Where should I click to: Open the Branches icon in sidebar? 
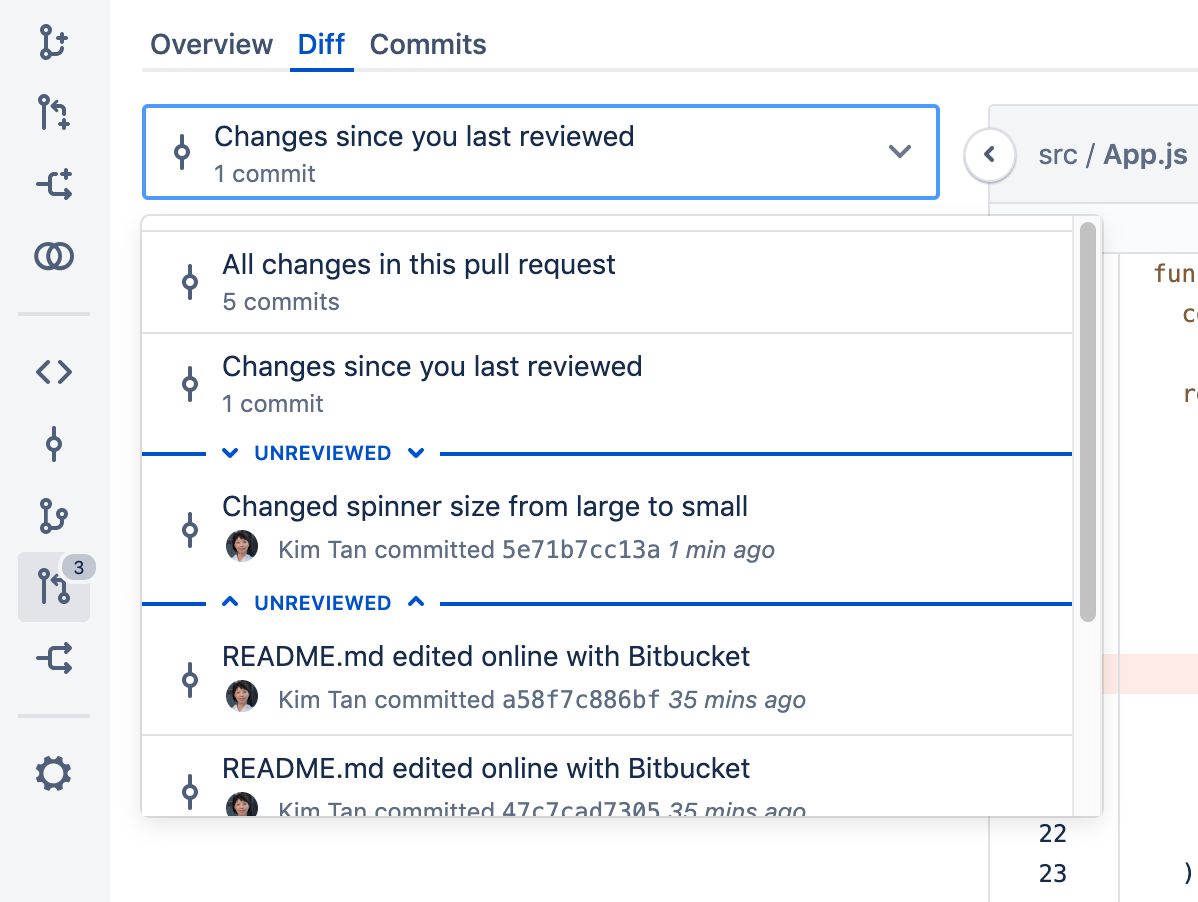tap(53, 516)
